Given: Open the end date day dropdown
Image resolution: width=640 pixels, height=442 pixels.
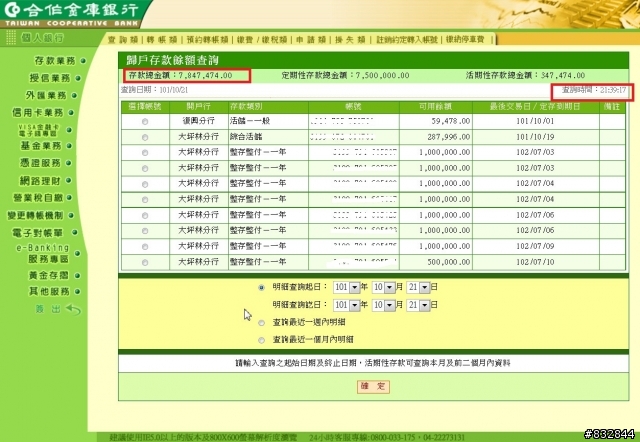Looking at the screenshot, I should point(418,305).
